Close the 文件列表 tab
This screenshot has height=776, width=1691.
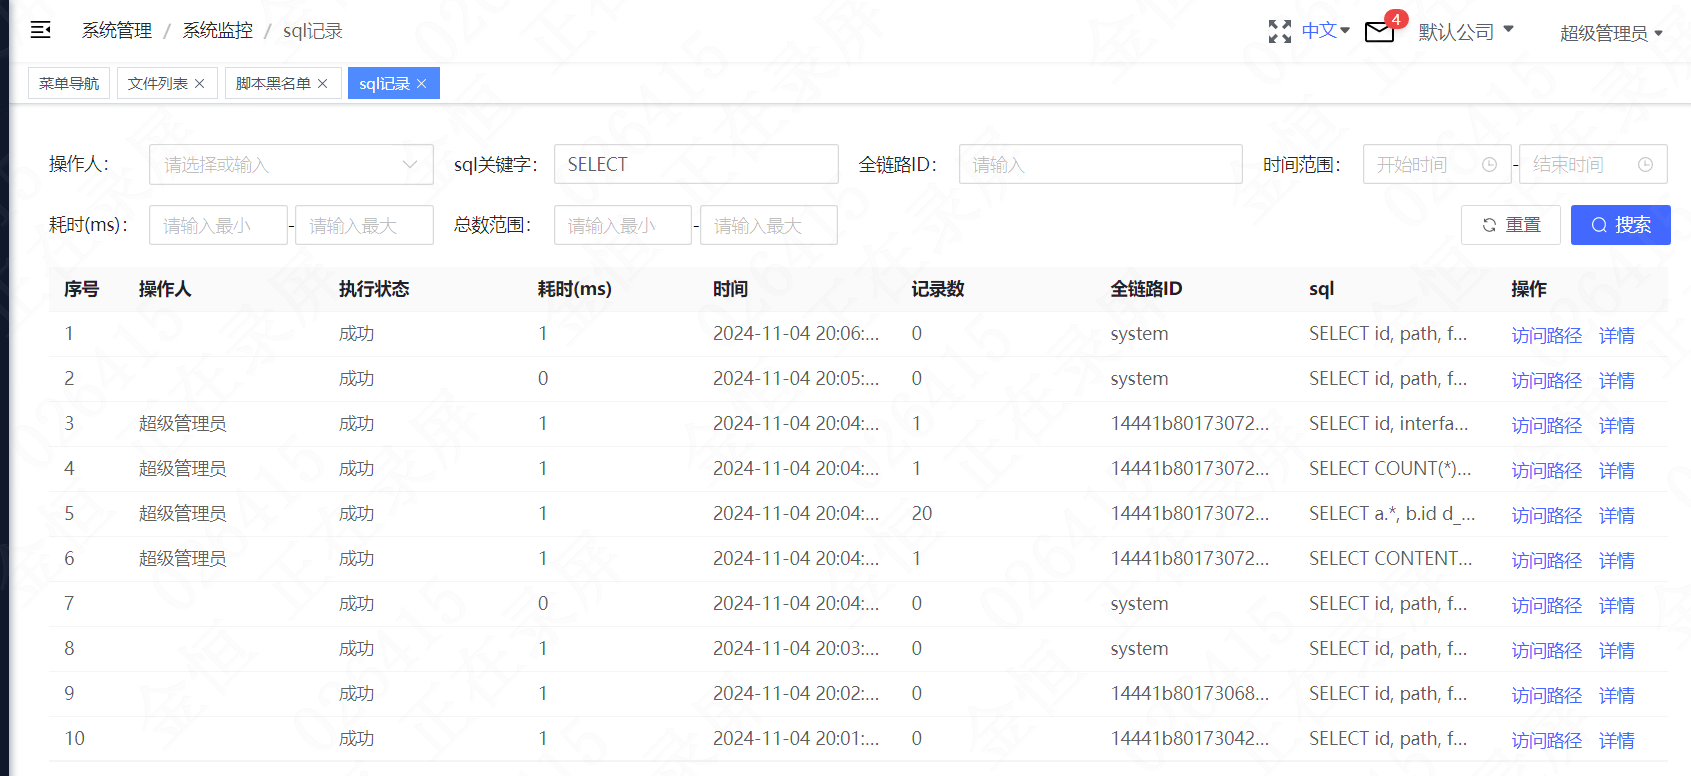click(x=199, y=84)
